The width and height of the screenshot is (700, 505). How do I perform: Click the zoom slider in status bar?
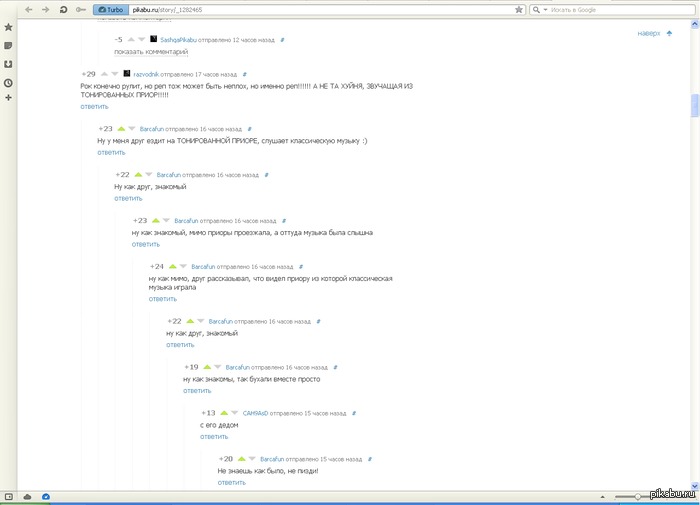[638, 497]
